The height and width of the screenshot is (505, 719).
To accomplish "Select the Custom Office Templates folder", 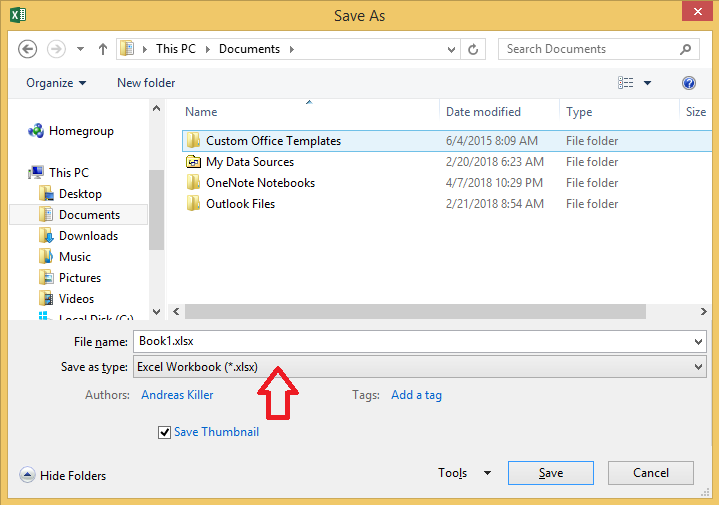I will pyautogui.click(x=447, y=141).
